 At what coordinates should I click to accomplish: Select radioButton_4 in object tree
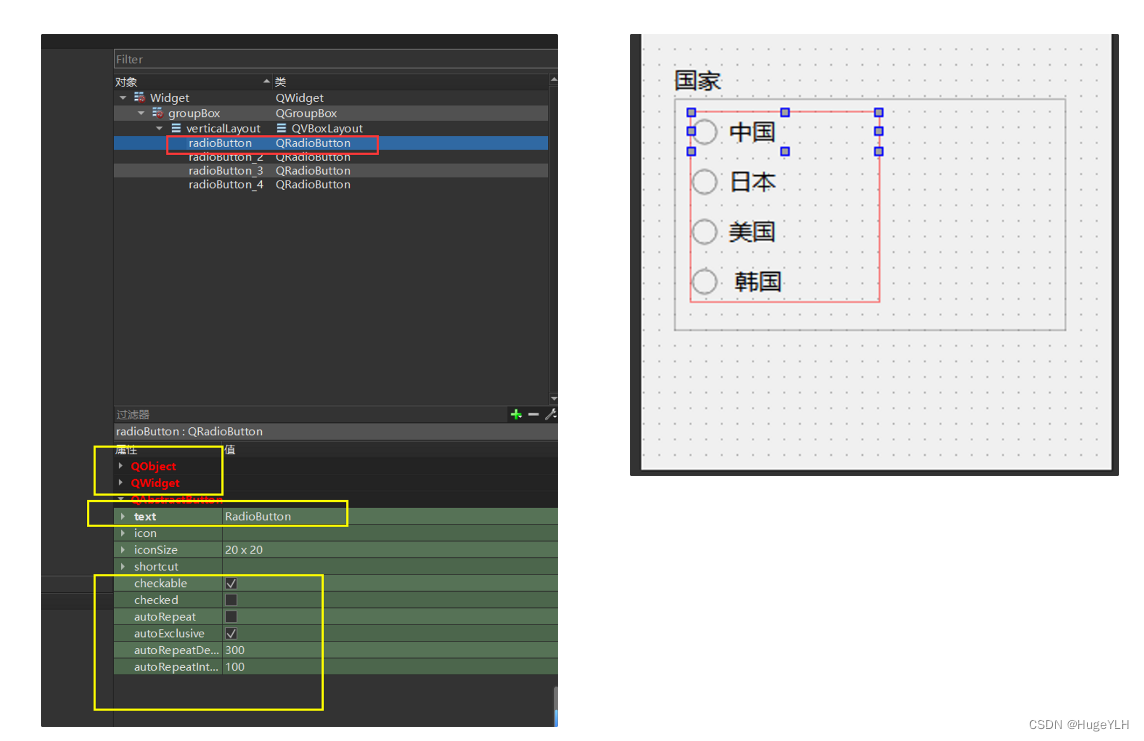click(x=331, y=185)
